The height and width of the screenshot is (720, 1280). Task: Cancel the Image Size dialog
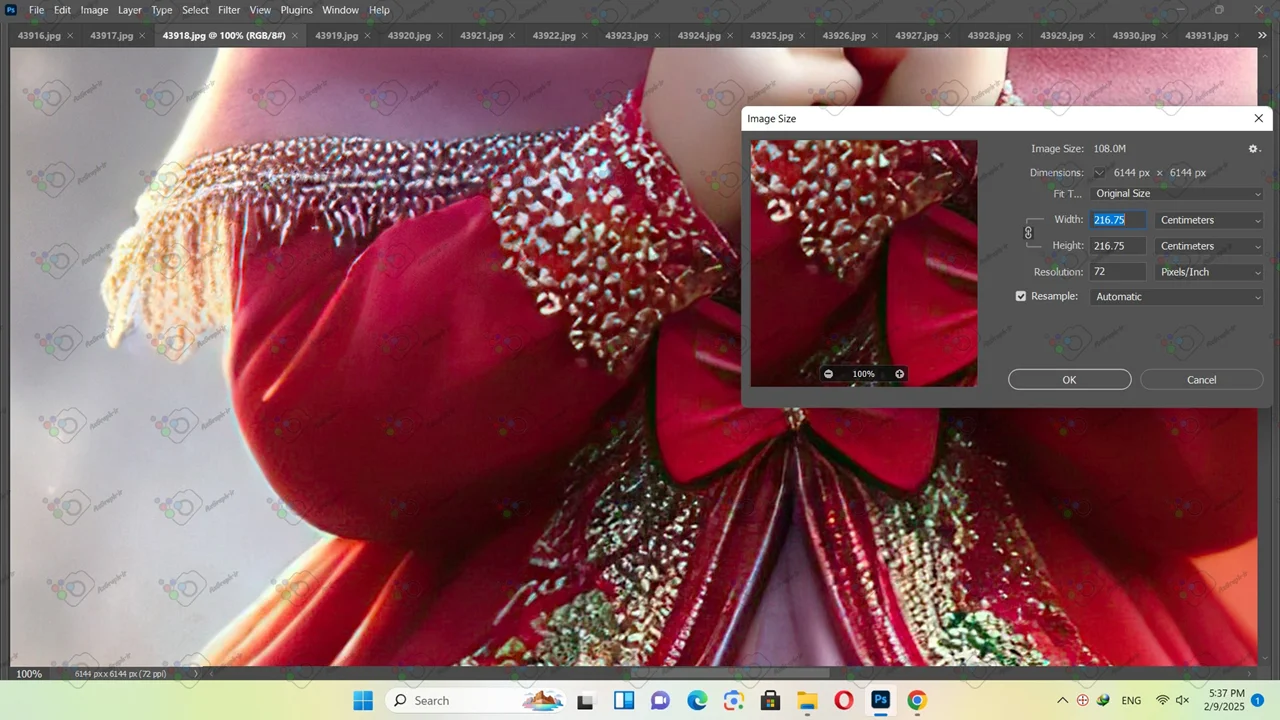tap(1201, 380)
